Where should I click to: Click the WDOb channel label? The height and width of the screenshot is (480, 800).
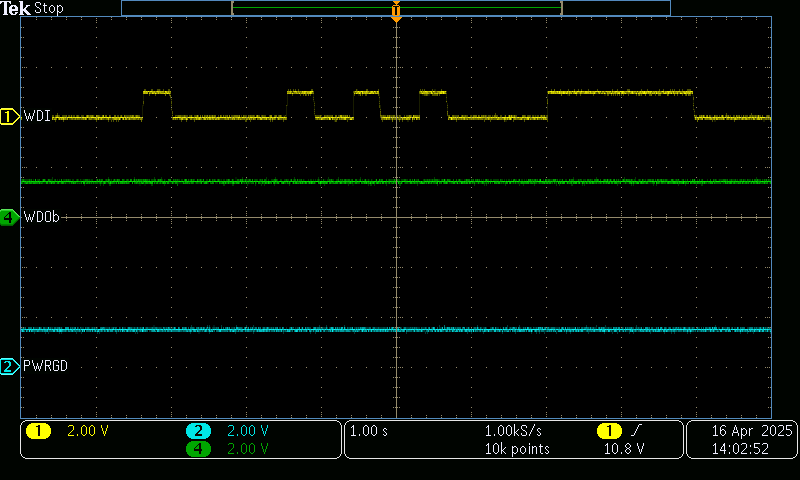(42, 217)
